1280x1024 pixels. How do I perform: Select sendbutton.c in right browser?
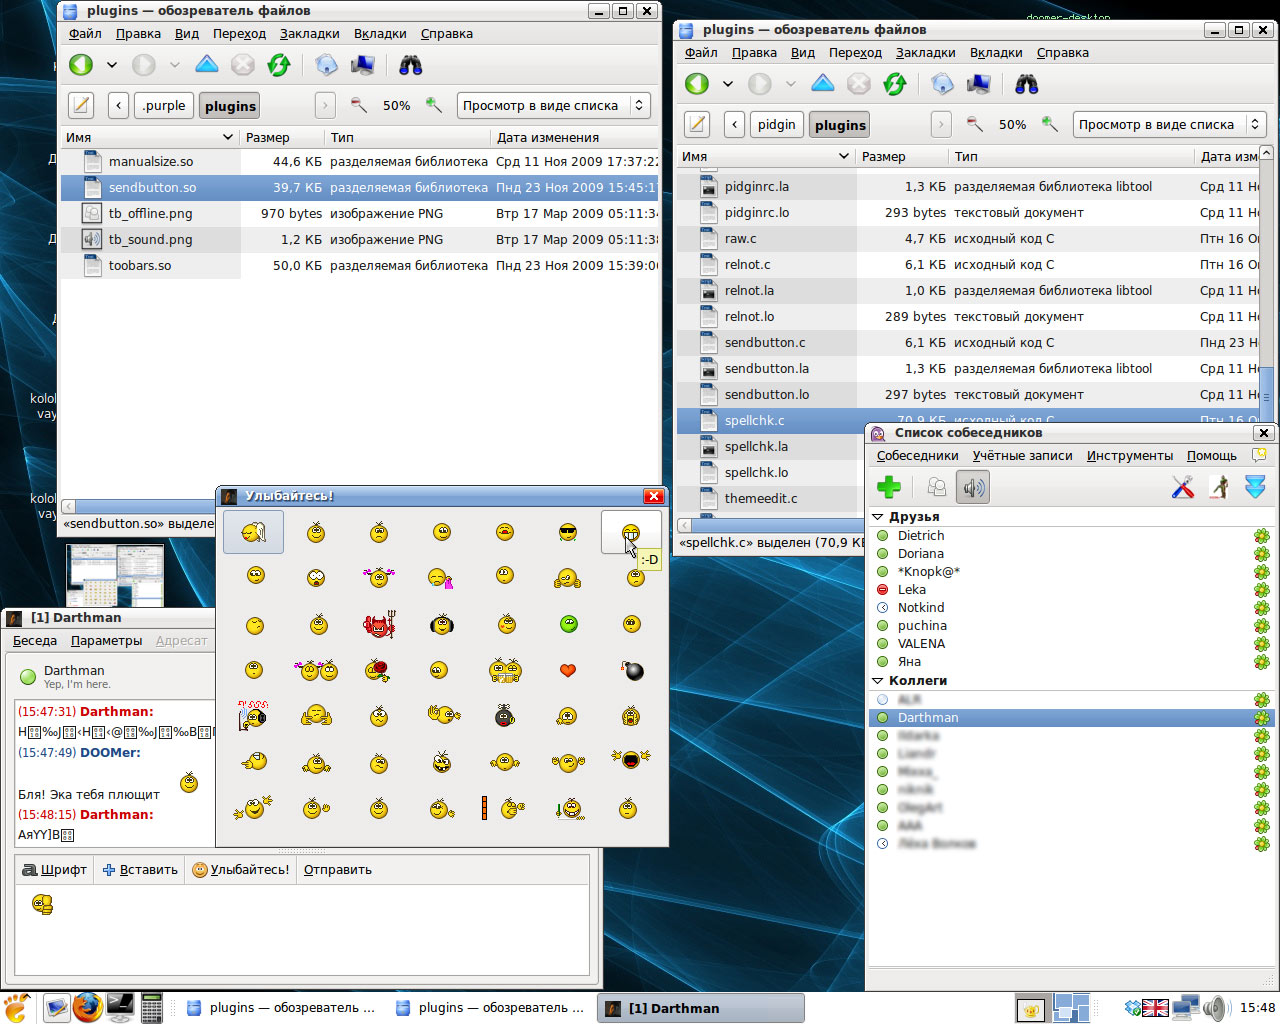click(x=967, y=342)
